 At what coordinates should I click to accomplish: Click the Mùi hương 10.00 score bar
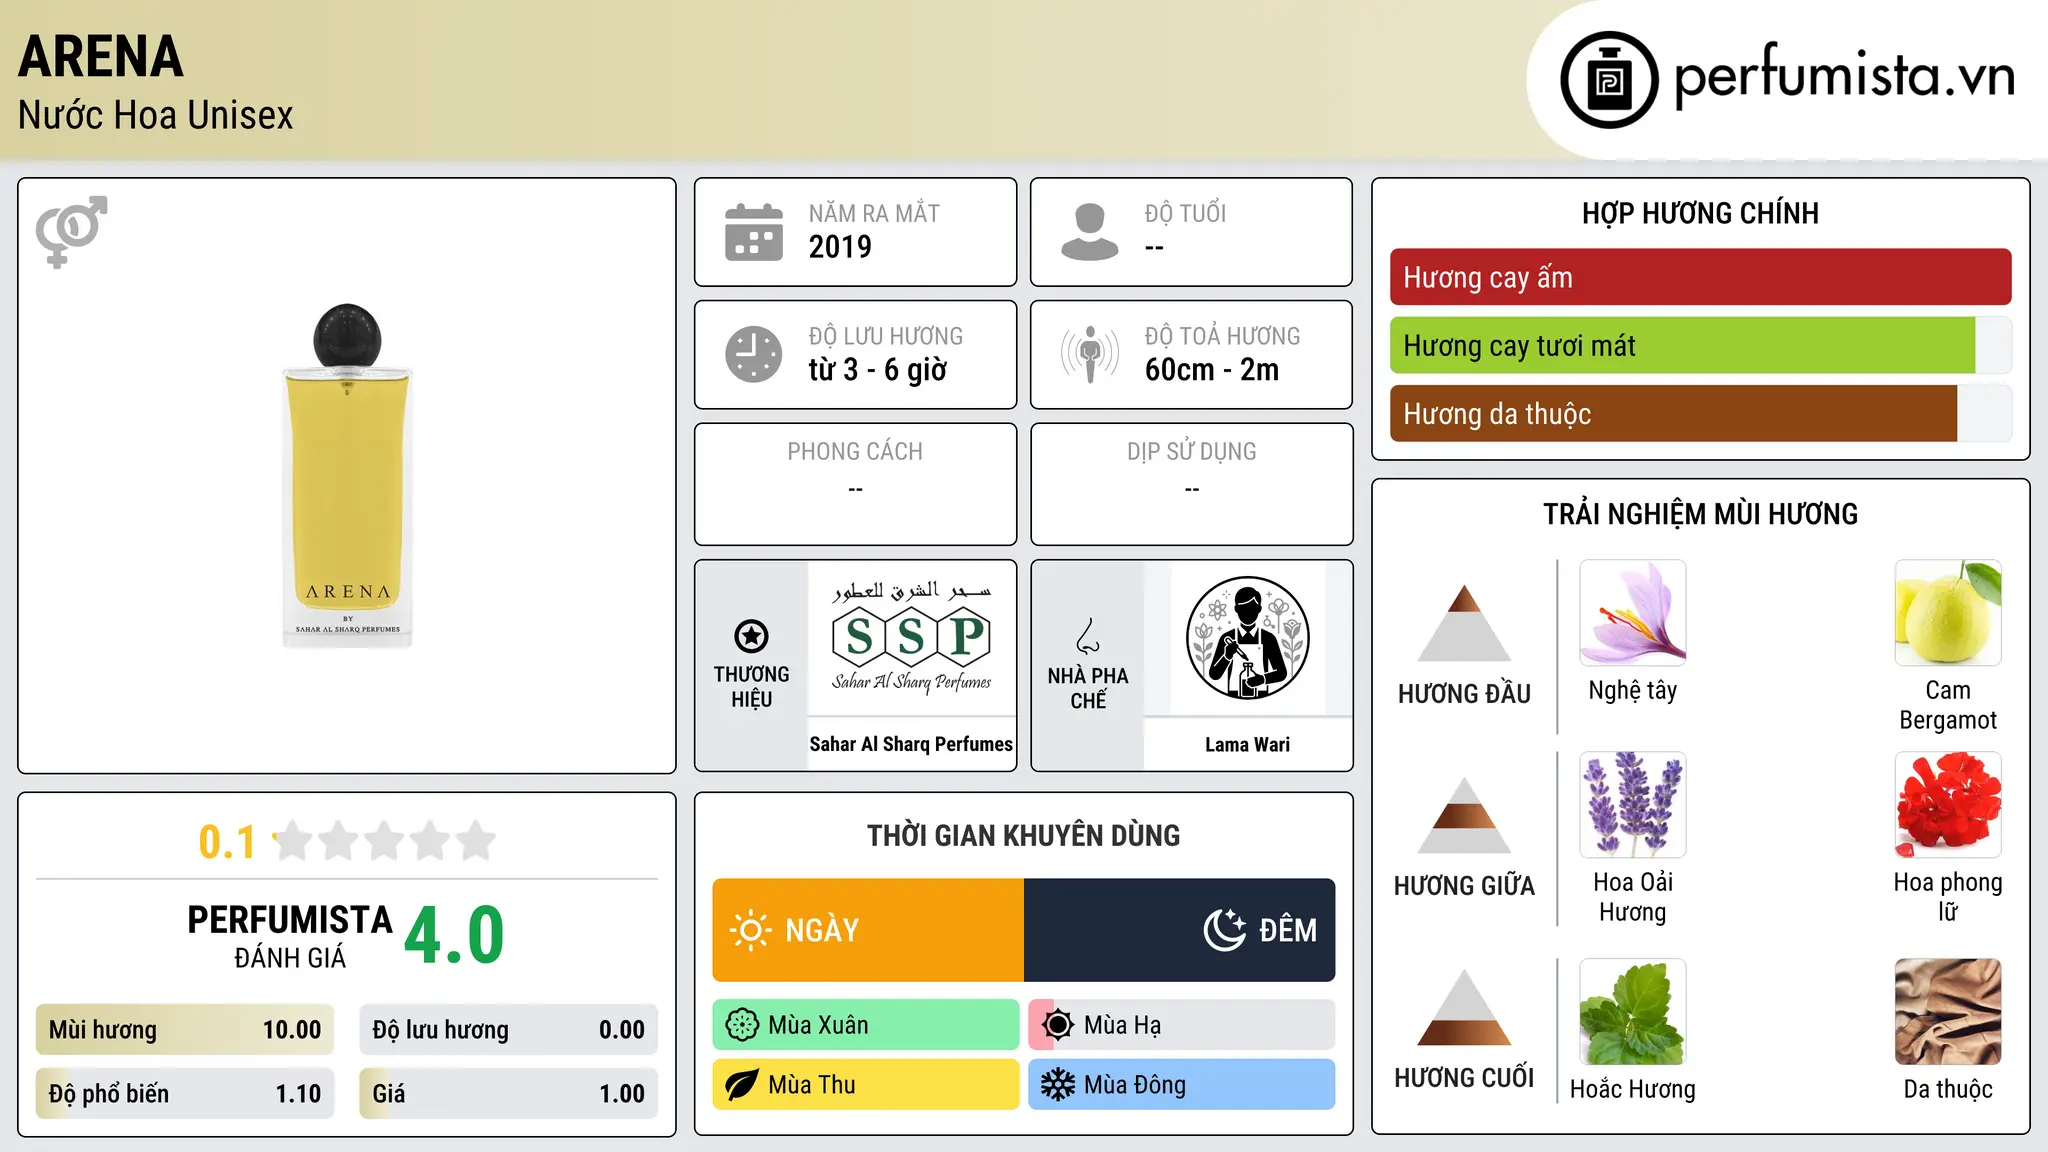[185, 1030]
